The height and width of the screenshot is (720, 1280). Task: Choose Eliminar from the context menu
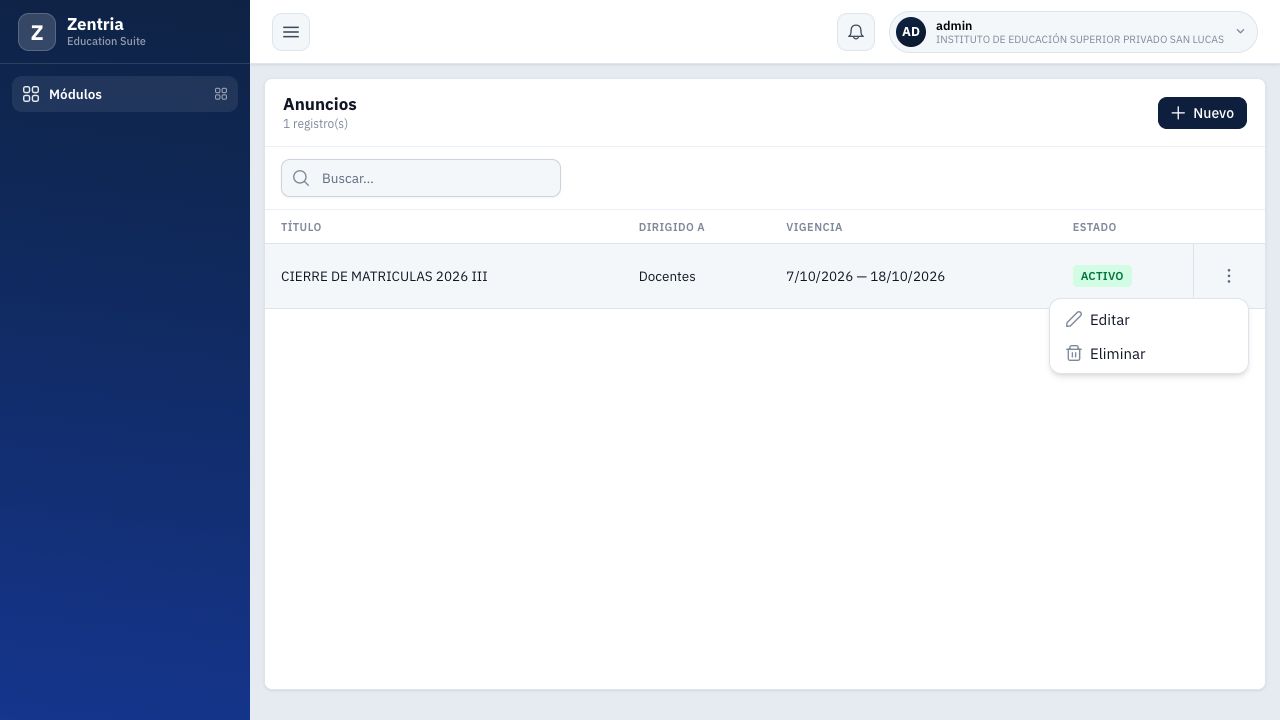coord(1149,354)
